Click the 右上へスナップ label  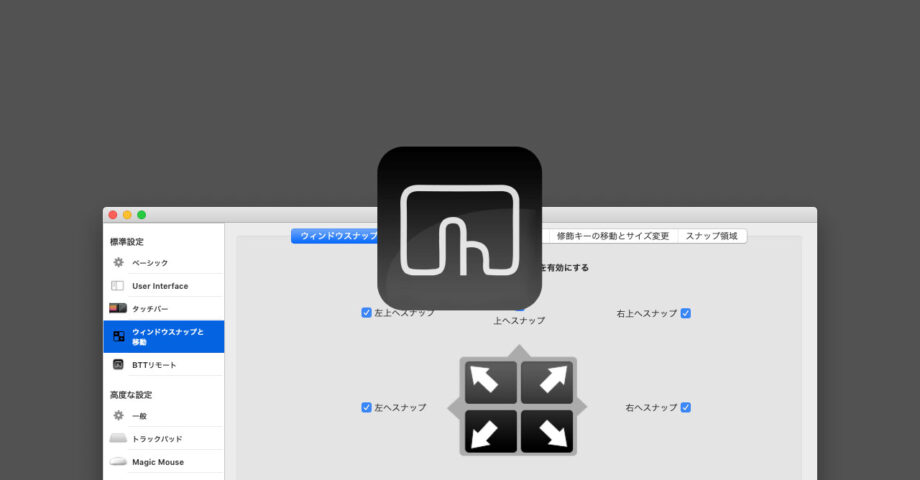pos(647,313)
